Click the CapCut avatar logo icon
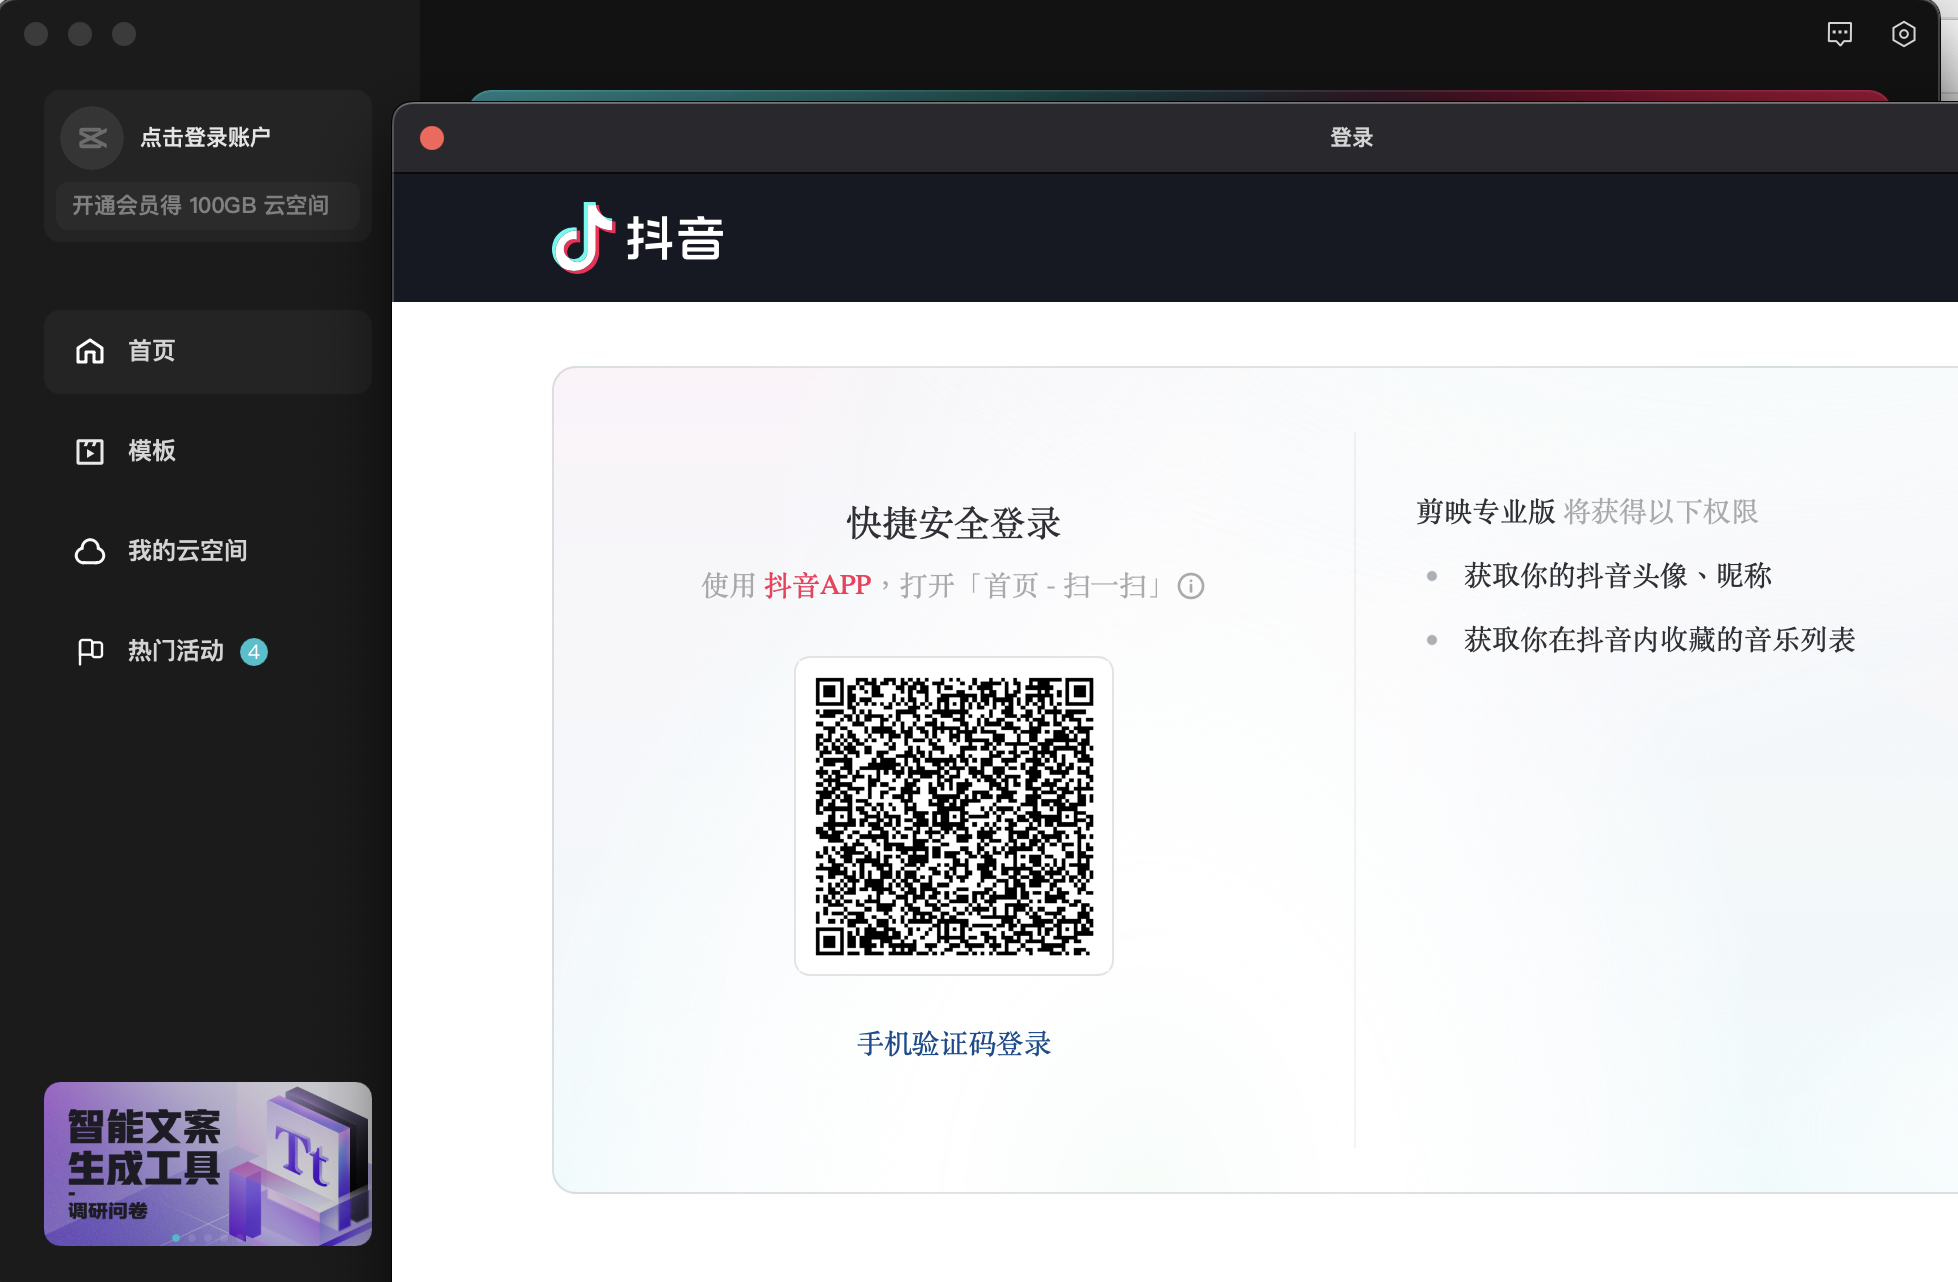The image size is (1958, 1282). point(92,138)
